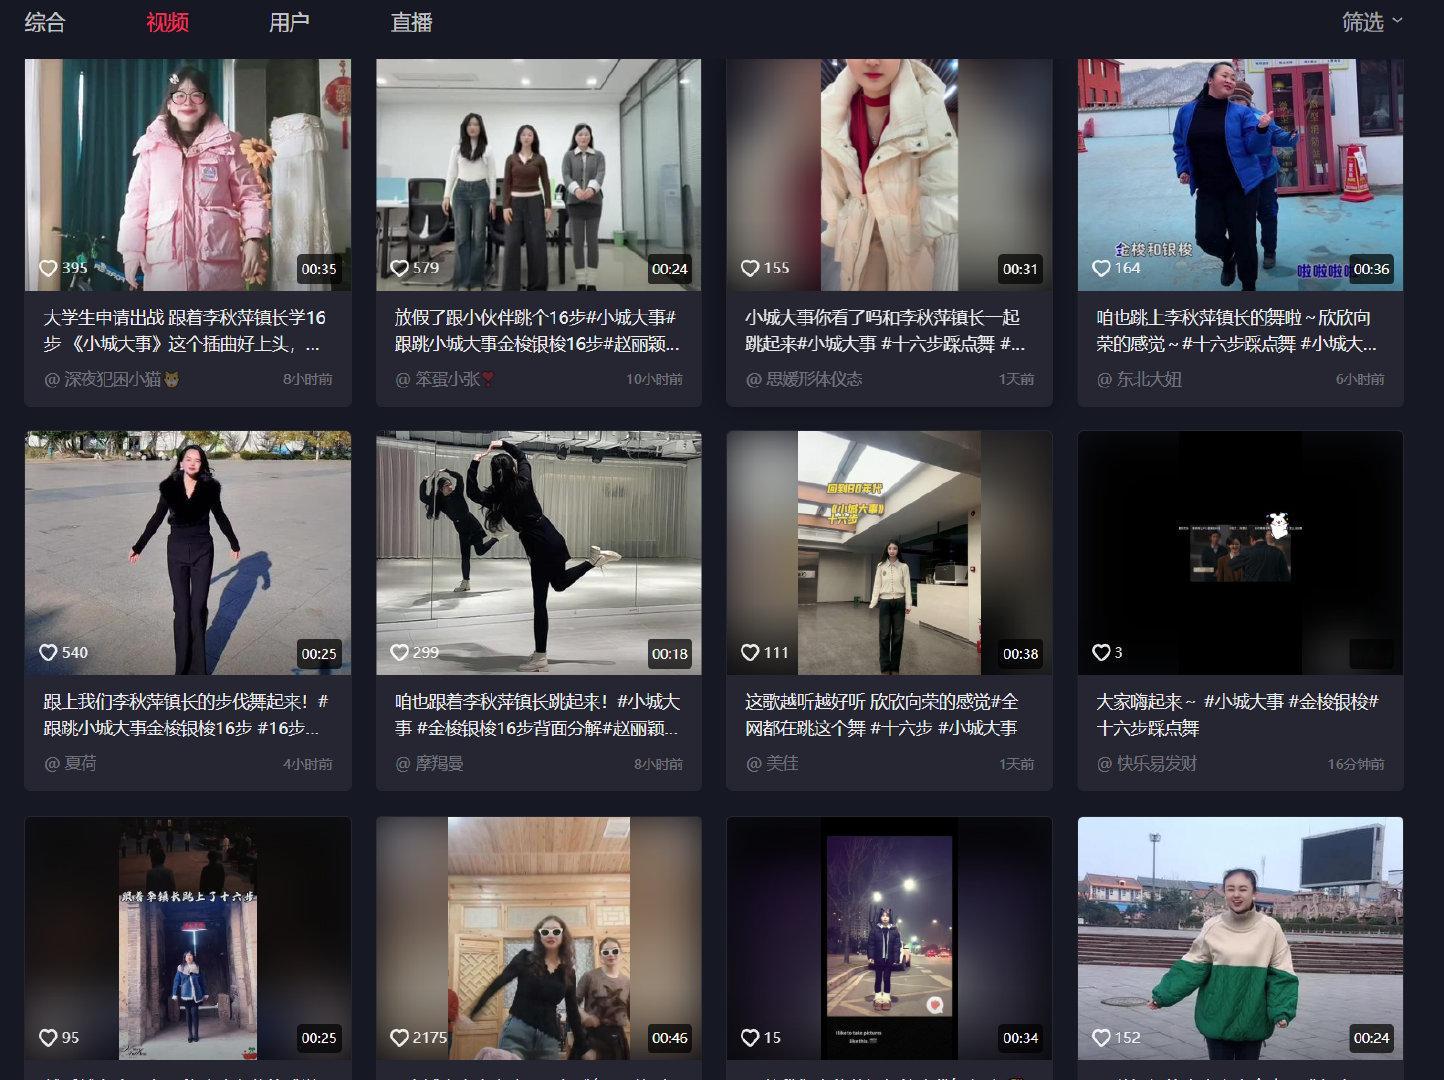Open the mirror dance studio video thumbnail
Viewport: 1444px width, 1080px height.
click(539, 553)
